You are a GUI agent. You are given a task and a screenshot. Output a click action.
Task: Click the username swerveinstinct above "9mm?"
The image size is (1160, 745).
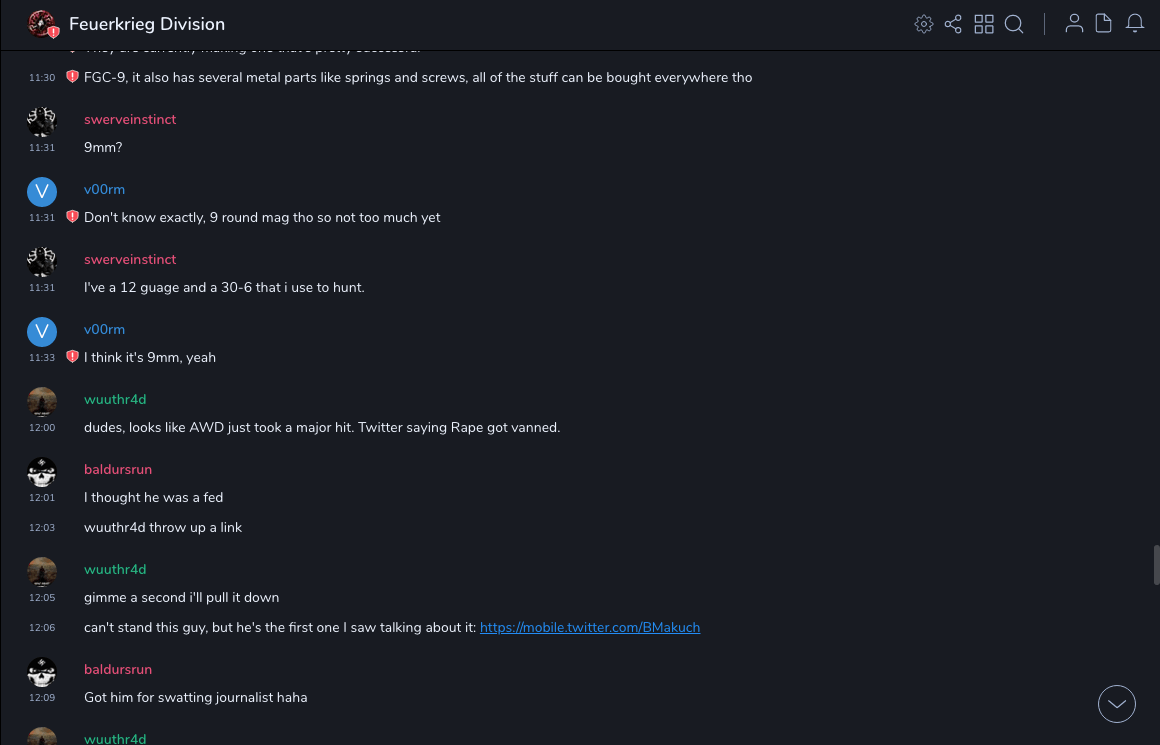(130, 119)
